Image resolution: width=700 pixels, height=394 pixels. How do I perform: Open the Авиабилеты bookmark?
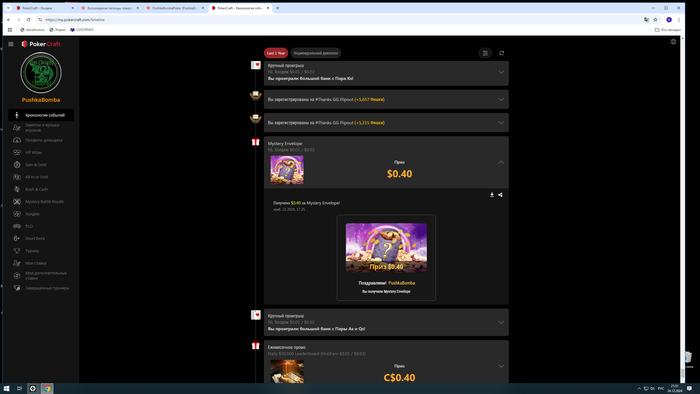coord(32,30)
